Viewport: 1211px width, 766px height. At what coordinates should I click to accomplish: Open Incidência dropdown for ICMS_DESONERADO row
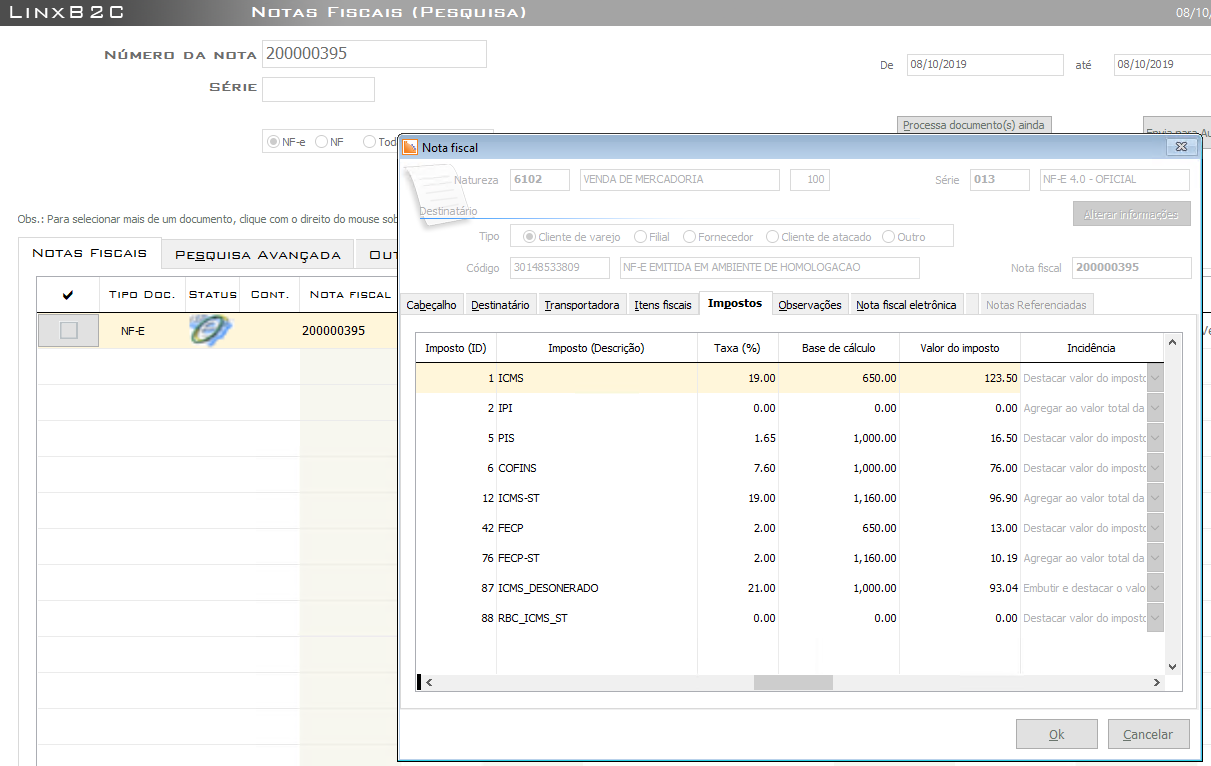tap(1155, 588)
